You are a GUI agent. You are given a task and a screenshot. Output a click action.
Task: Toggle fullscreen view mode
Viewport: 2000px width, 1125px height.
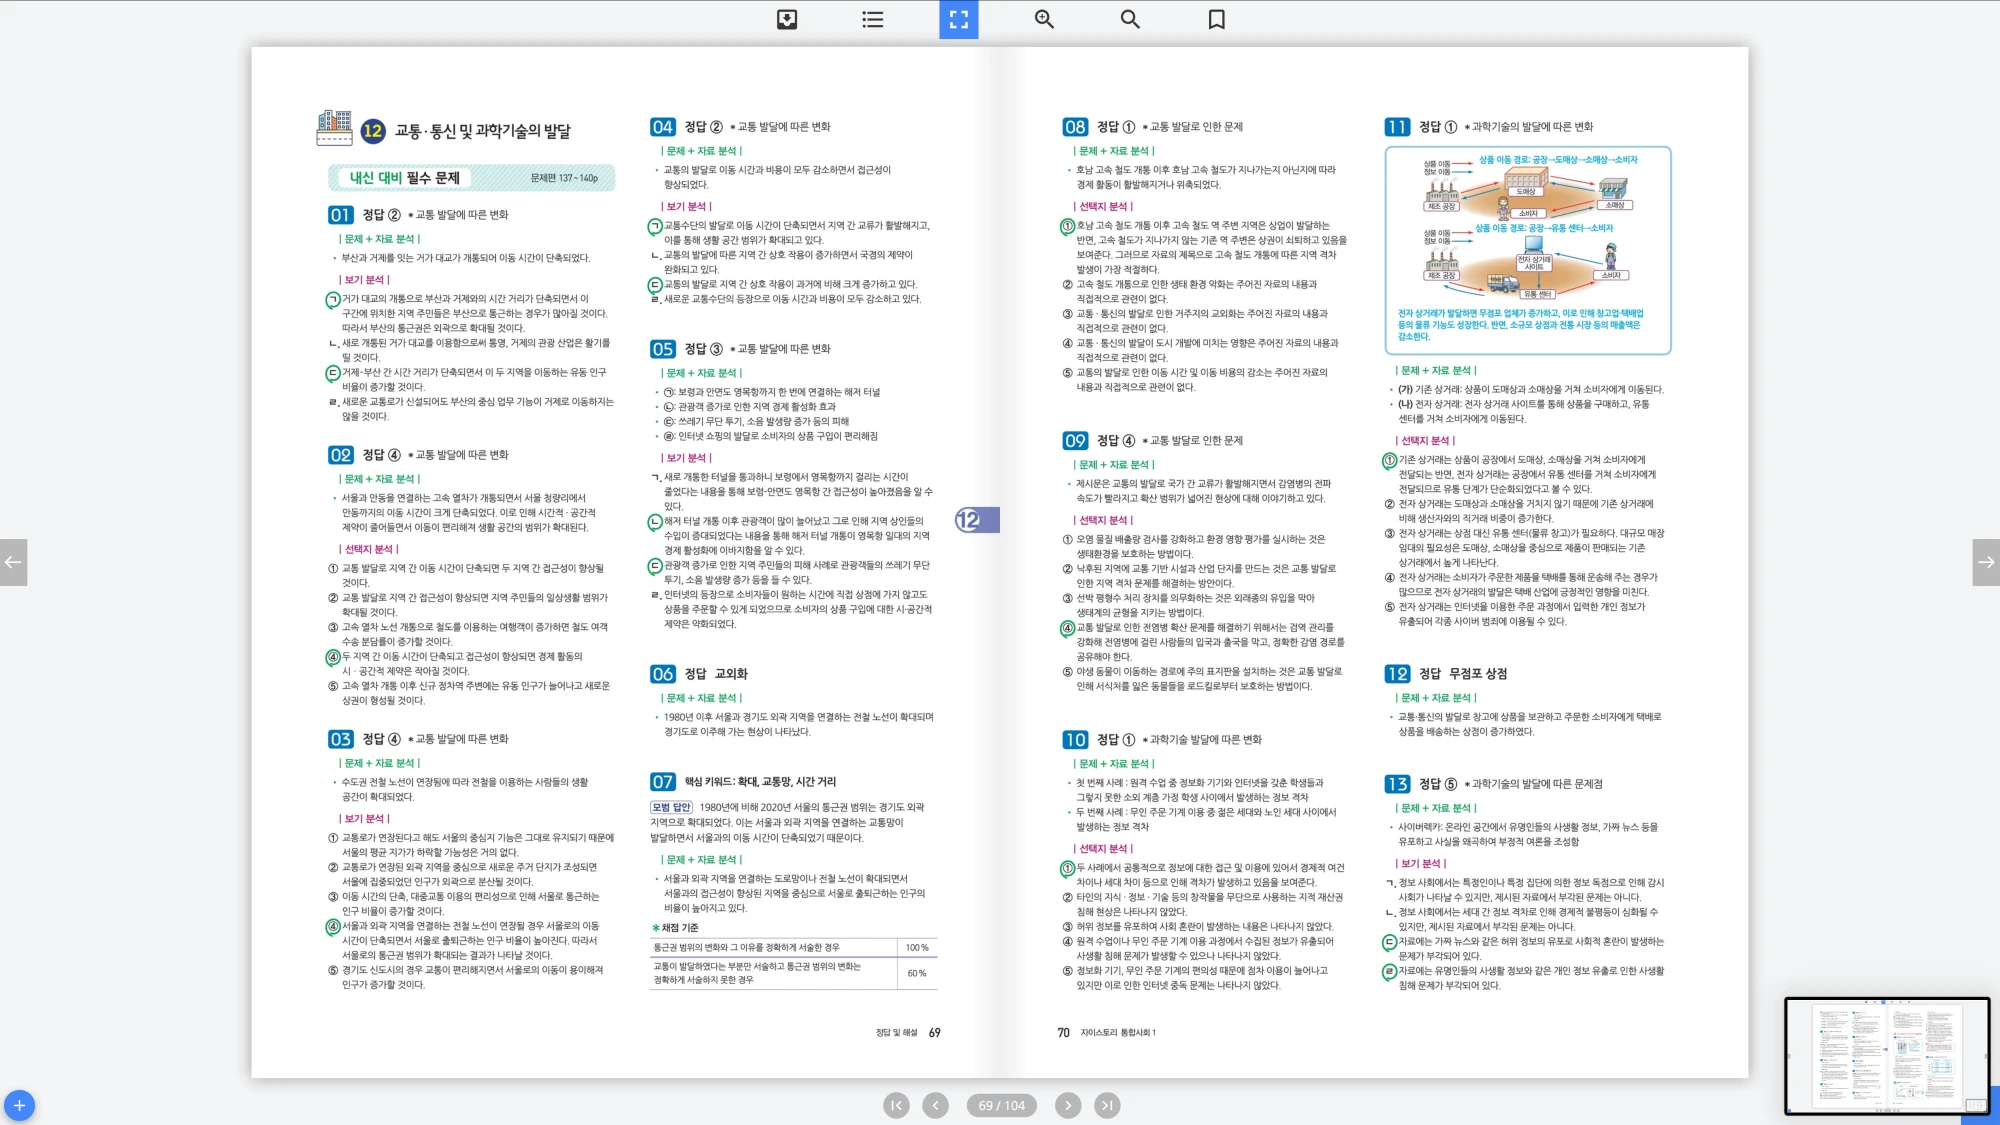pyautogui.click(x=958, y=19)
